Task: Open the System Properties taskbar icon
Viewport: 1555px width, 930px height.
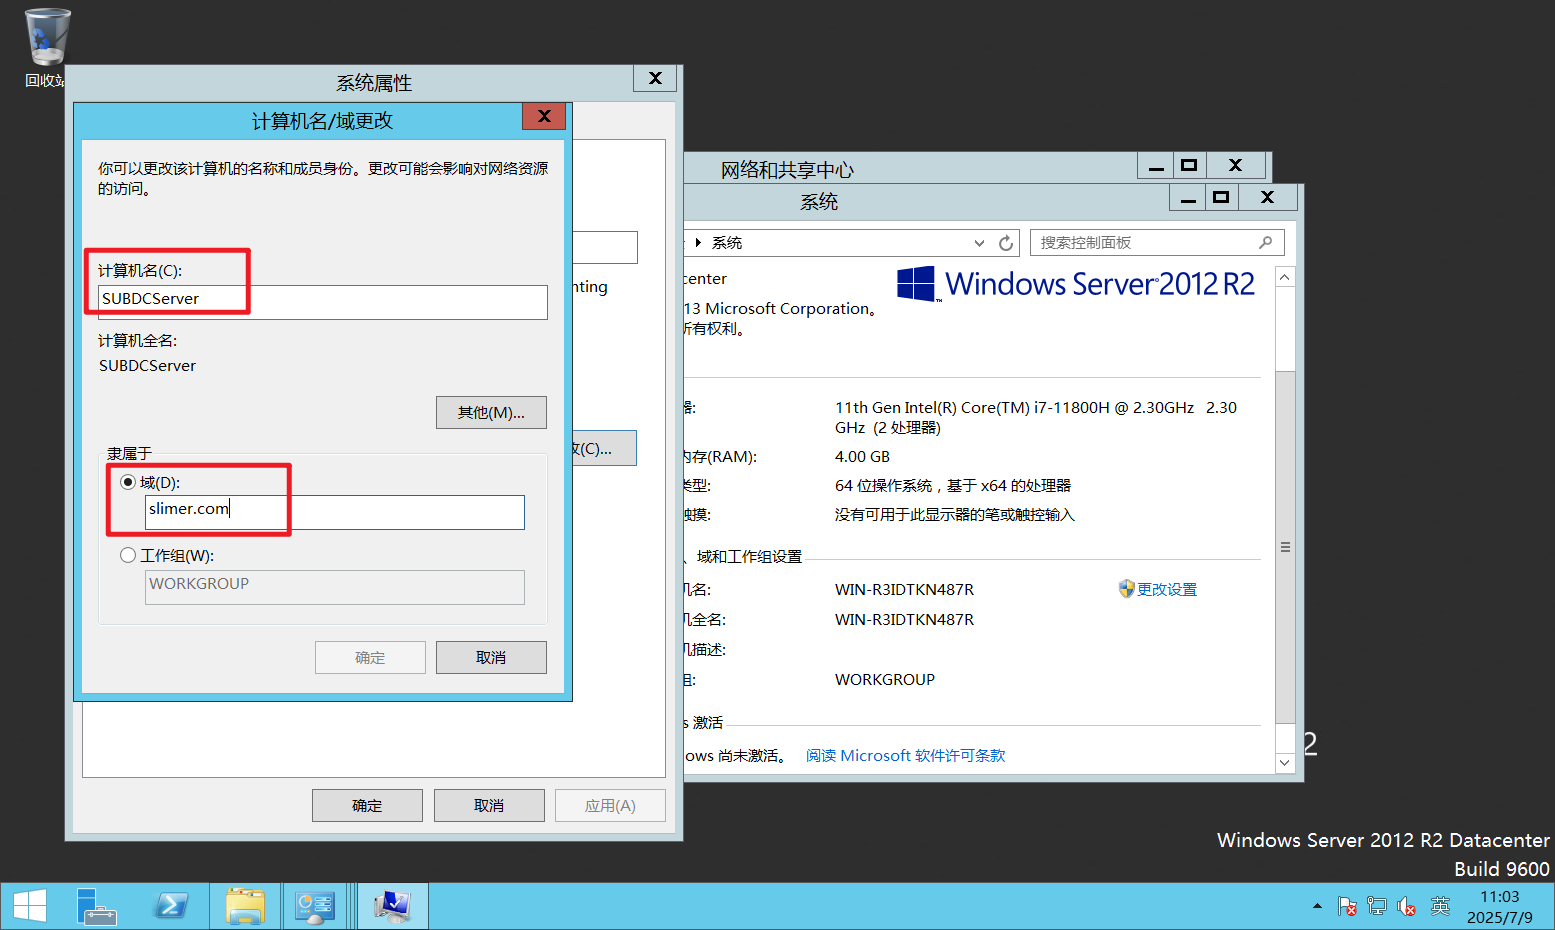Action: [x=393, y=906]
